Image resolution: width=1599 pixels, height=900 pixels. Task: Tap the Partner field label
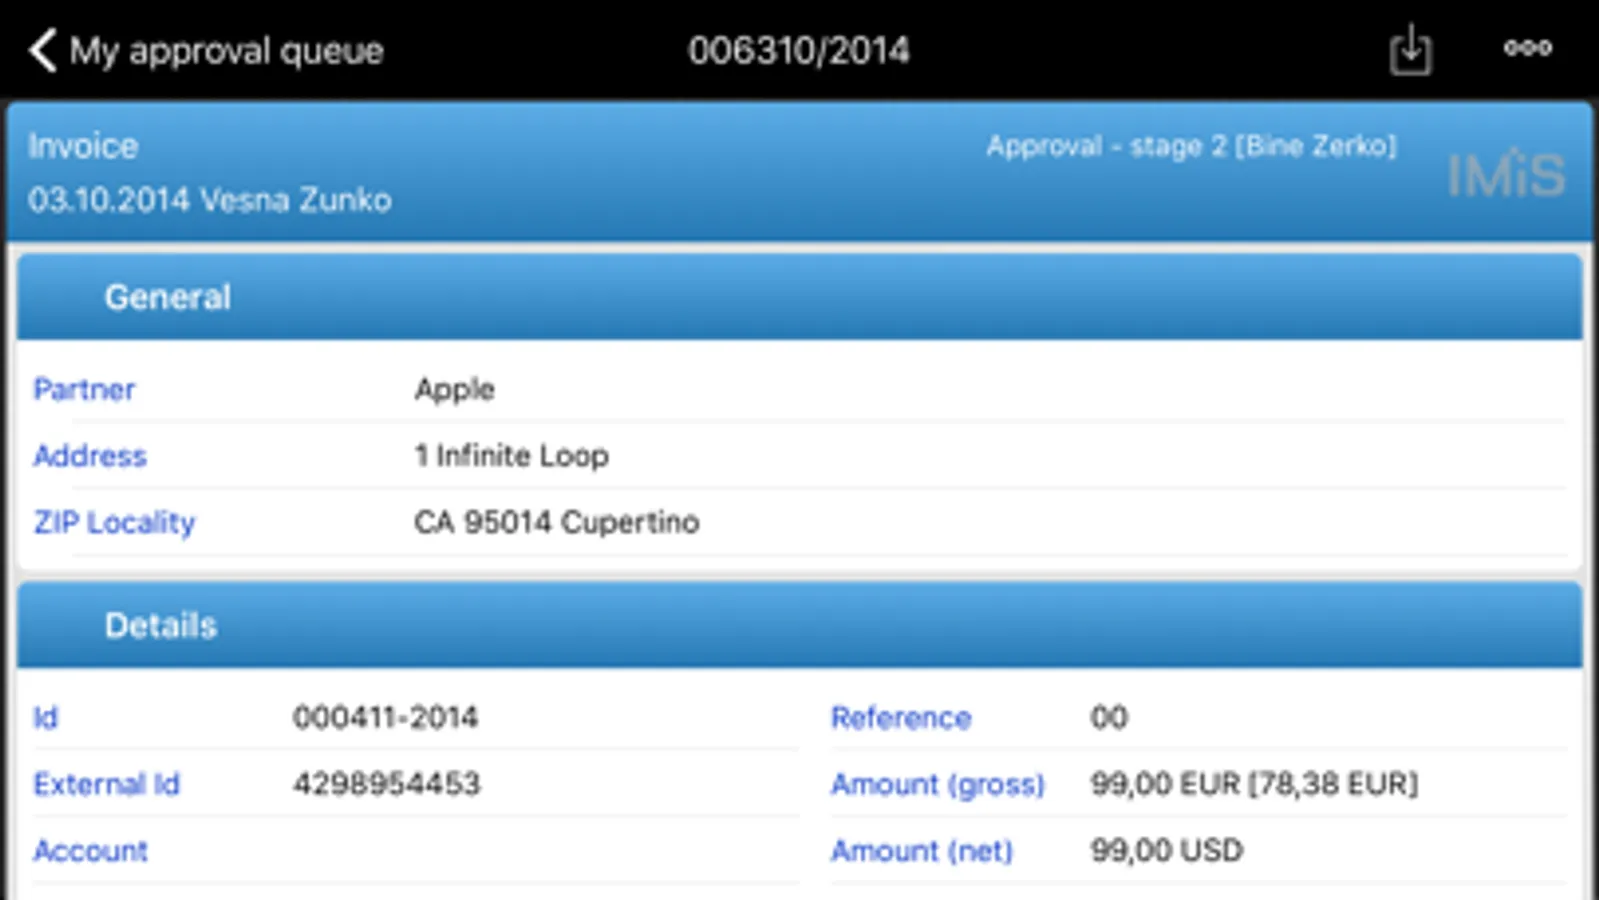(84, 389)
